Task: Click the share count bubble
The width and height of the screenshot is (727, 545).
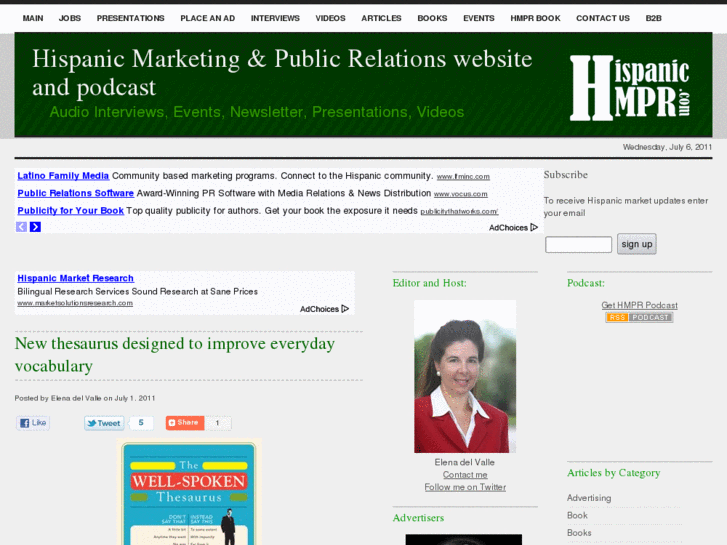Action: (217, 423)
